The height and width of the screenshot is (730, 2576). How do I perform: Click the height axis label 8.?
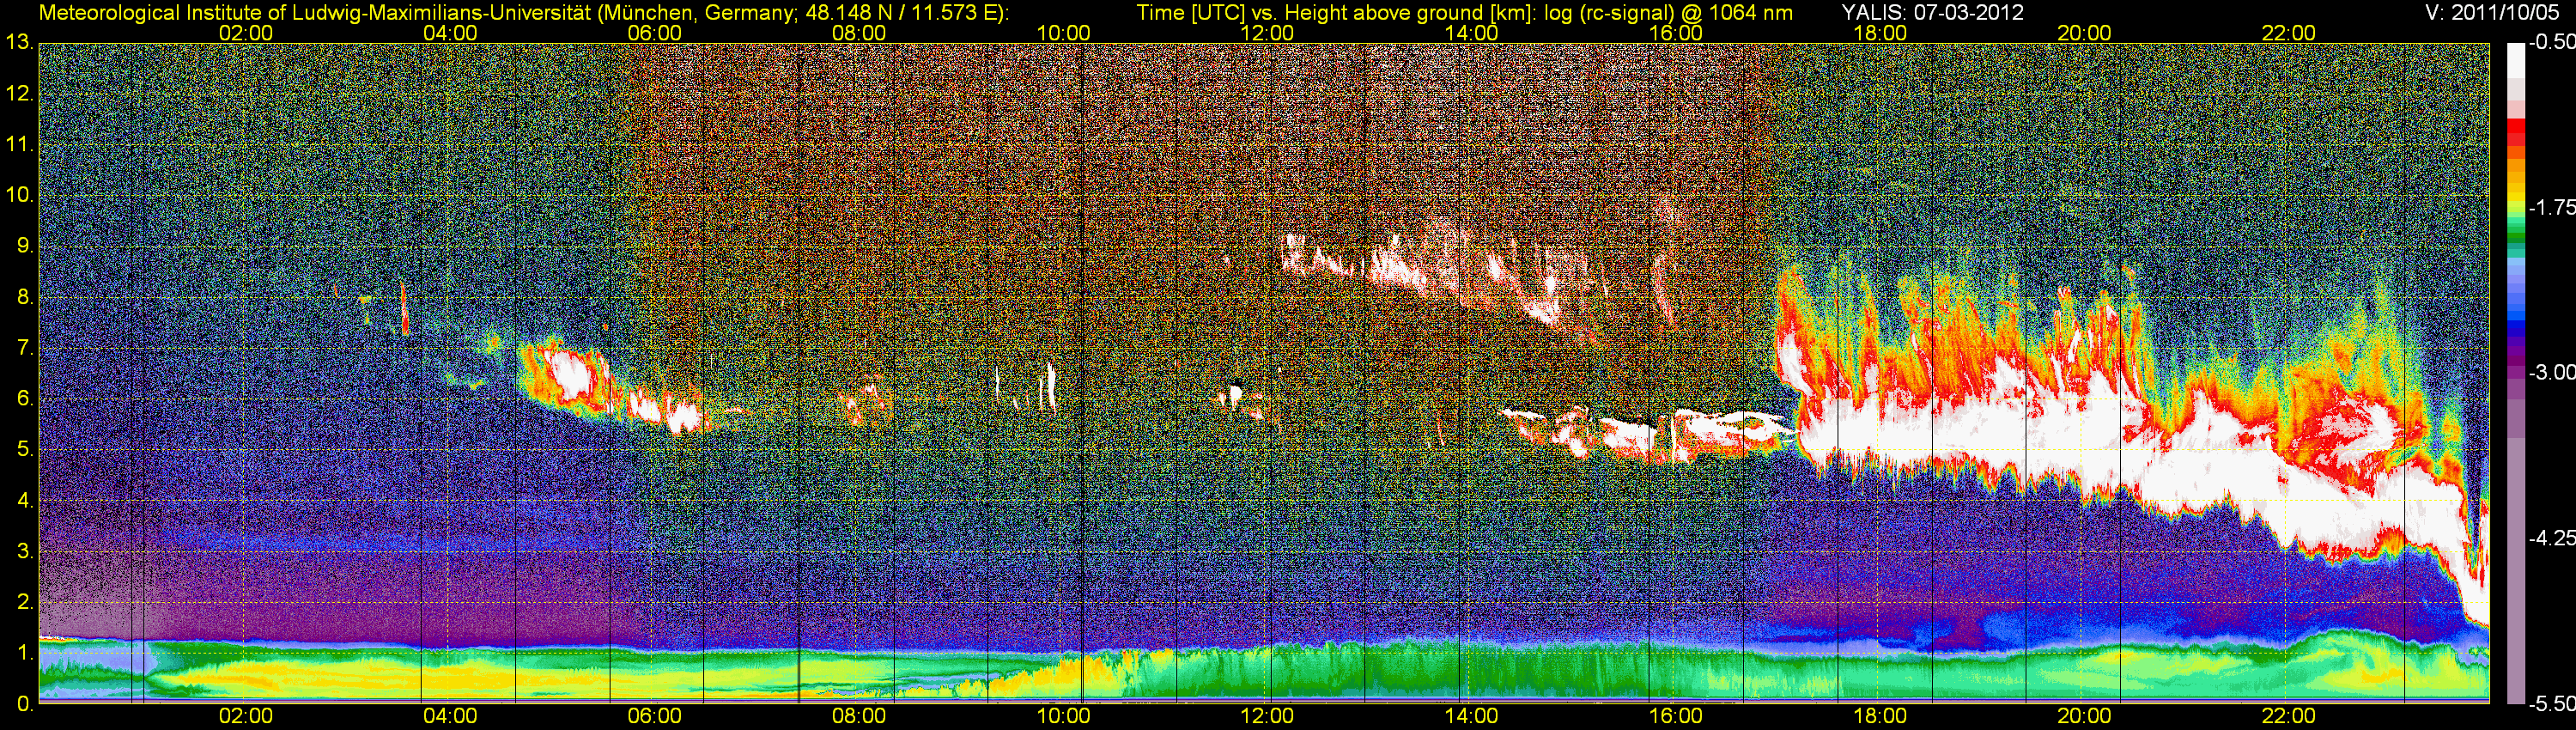pyautogui.click(x=25, y=297)
